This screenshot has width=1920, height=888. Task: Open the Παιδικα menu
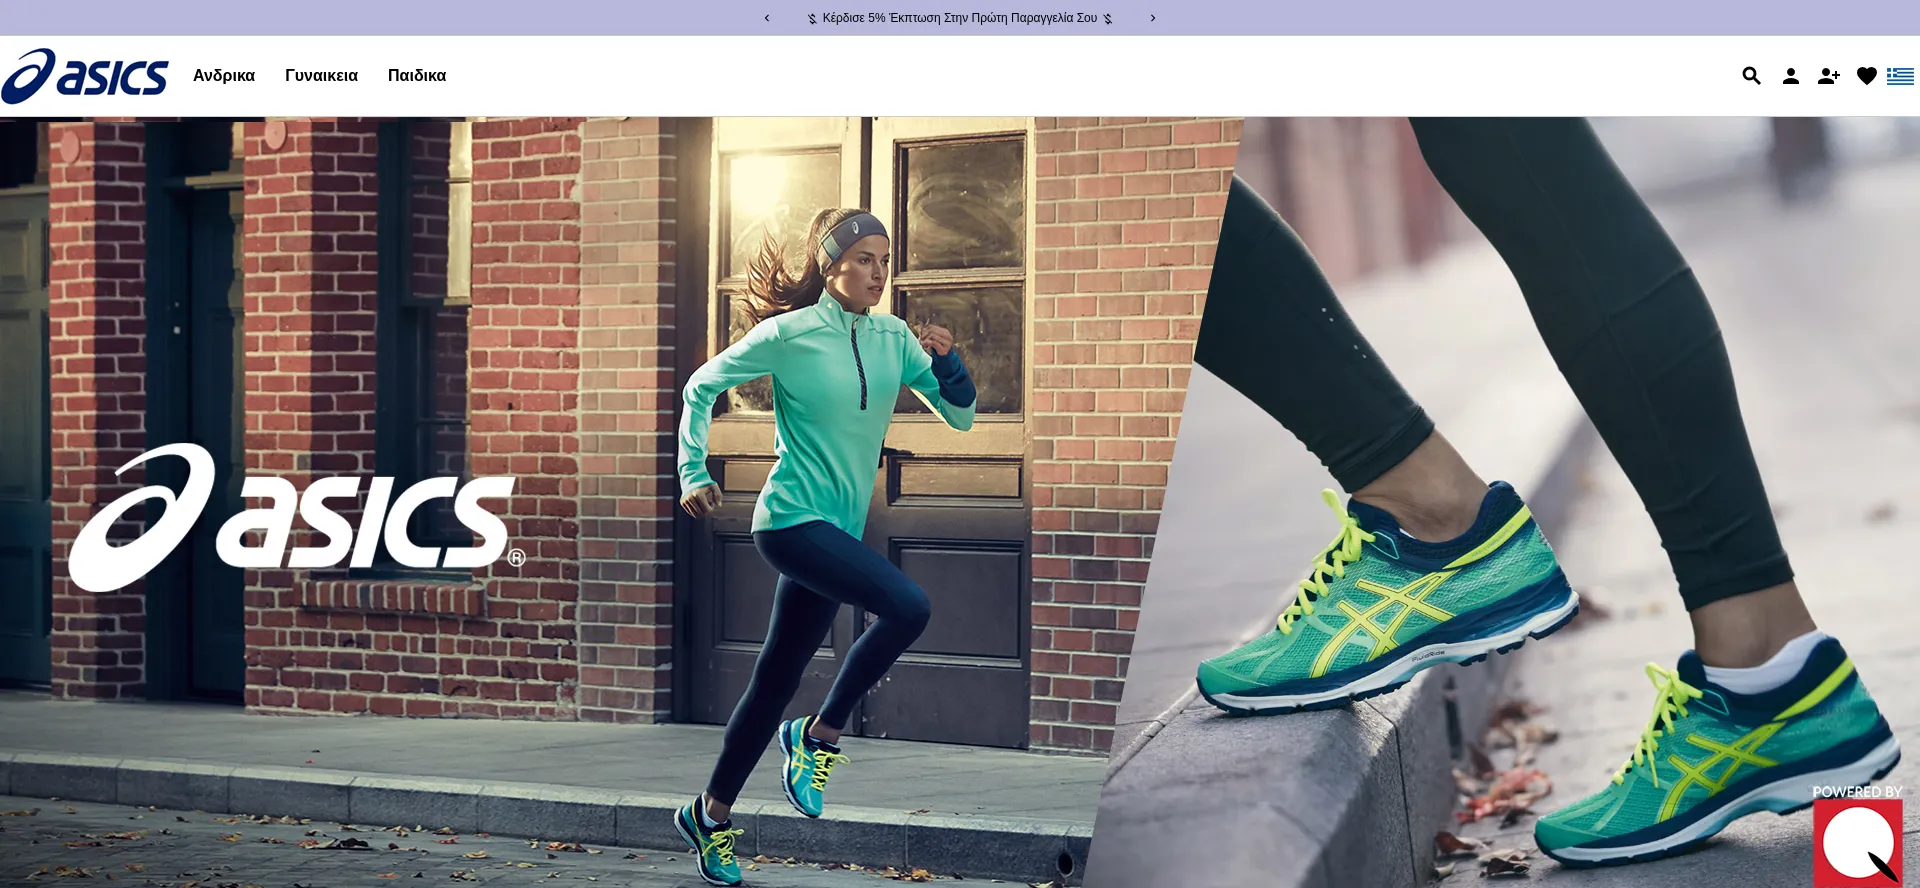[417, 76]
